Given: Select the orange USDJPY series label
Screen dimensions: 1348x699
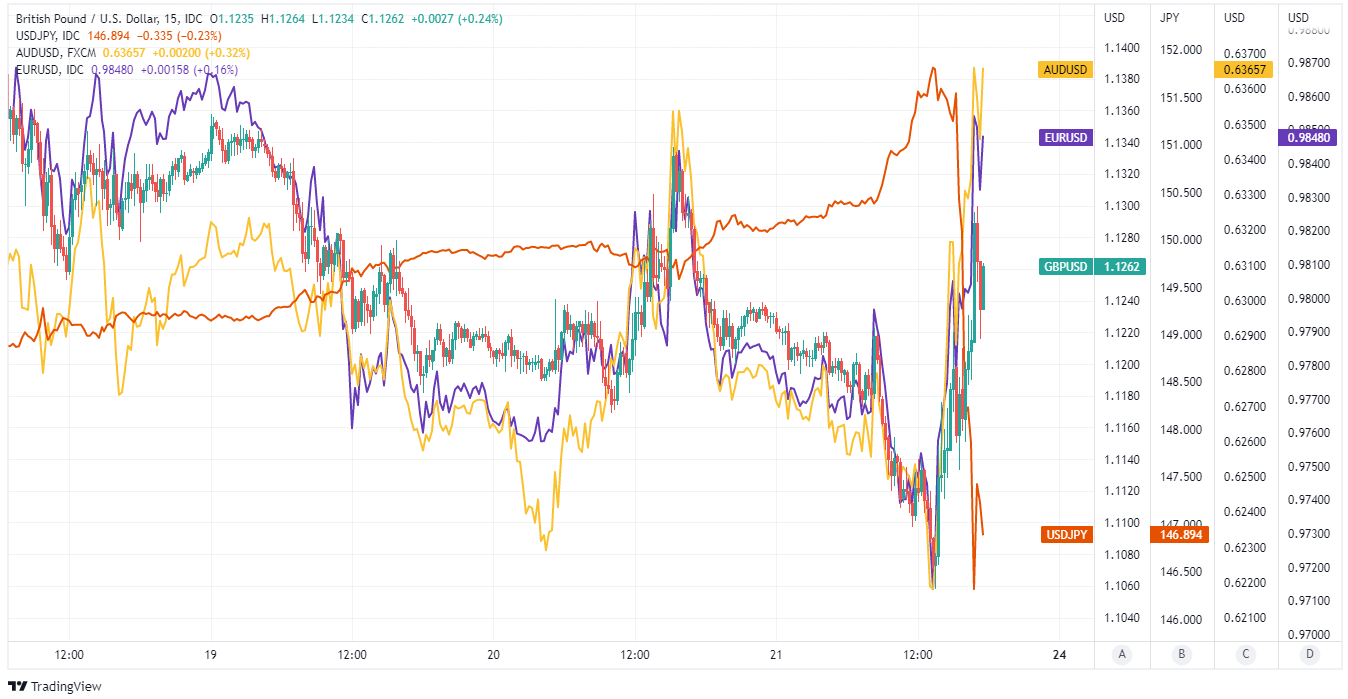Looking at the screenshot, I should [1066, 535].
